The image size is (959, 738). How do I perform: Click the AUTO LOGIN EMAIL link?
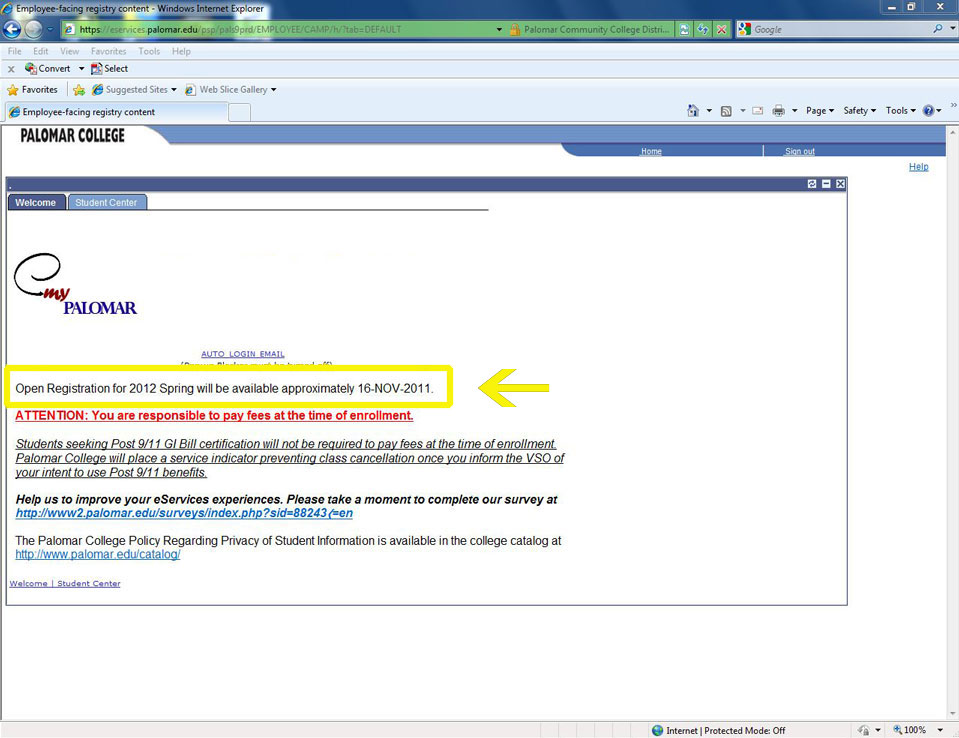click(243, 354)
